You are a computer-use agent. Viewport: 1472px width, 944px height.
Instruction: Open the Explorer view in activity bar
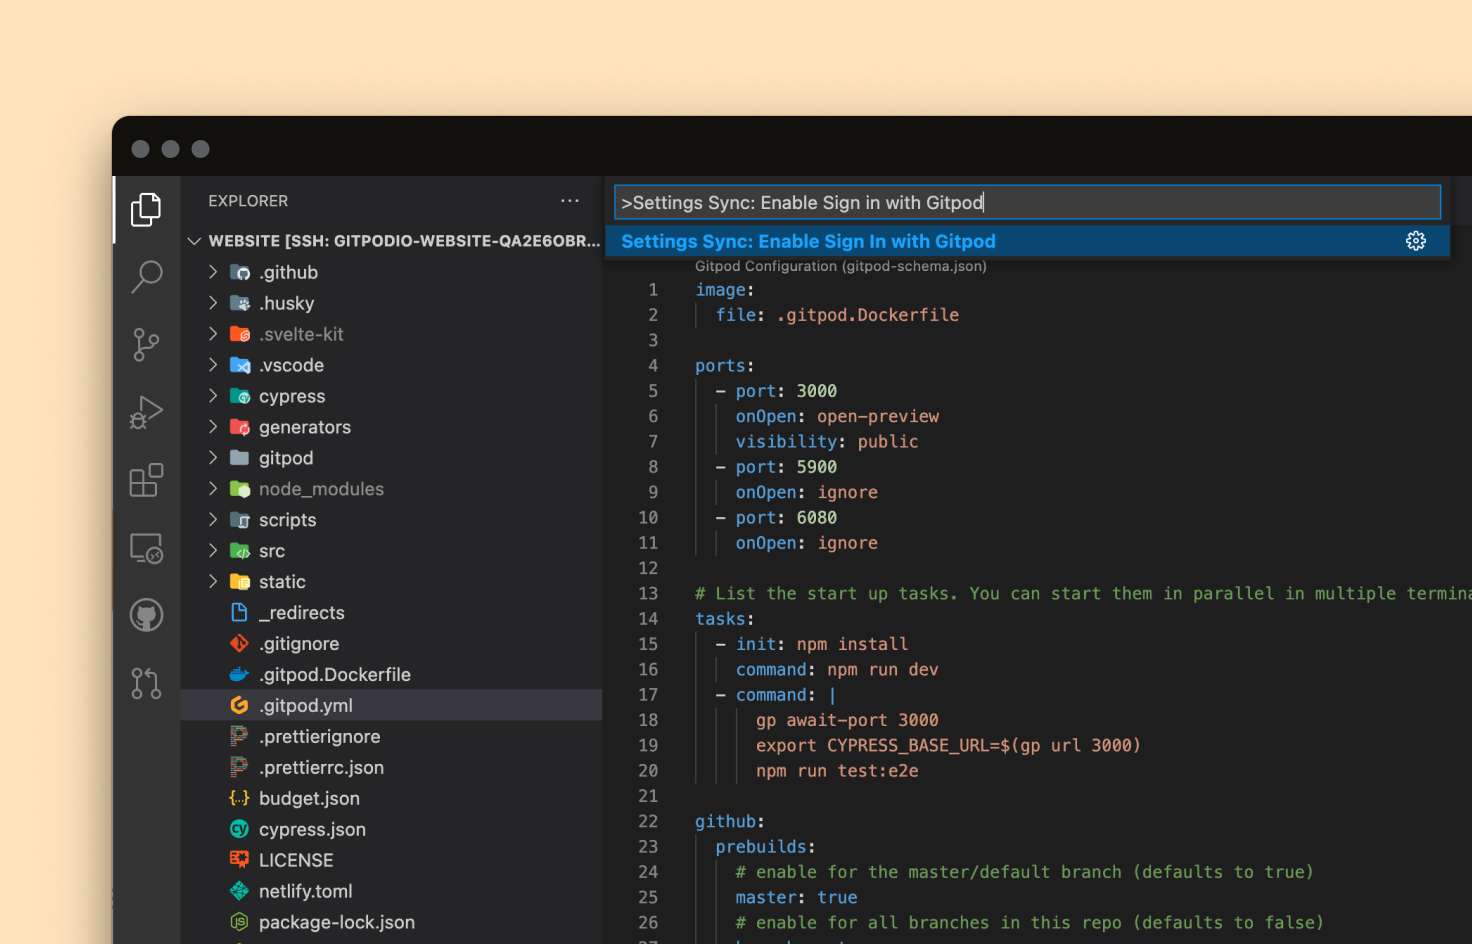[146, 209]
